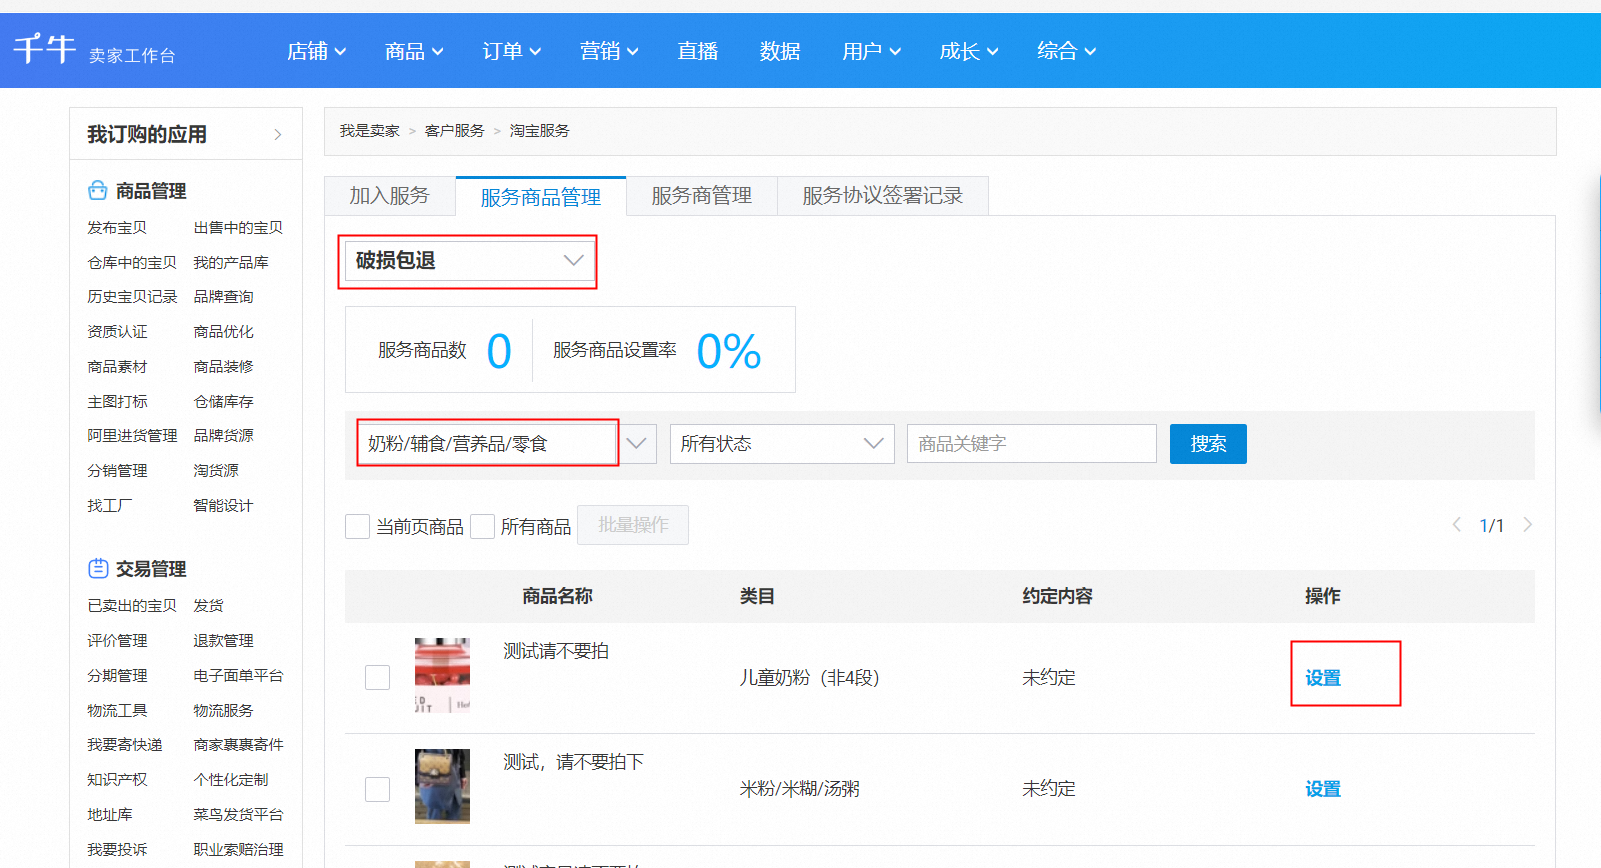Screen dimensions: 1601x868
Task: Focus the 商品关键字 input field
Action: click(x=1032, y=444)
